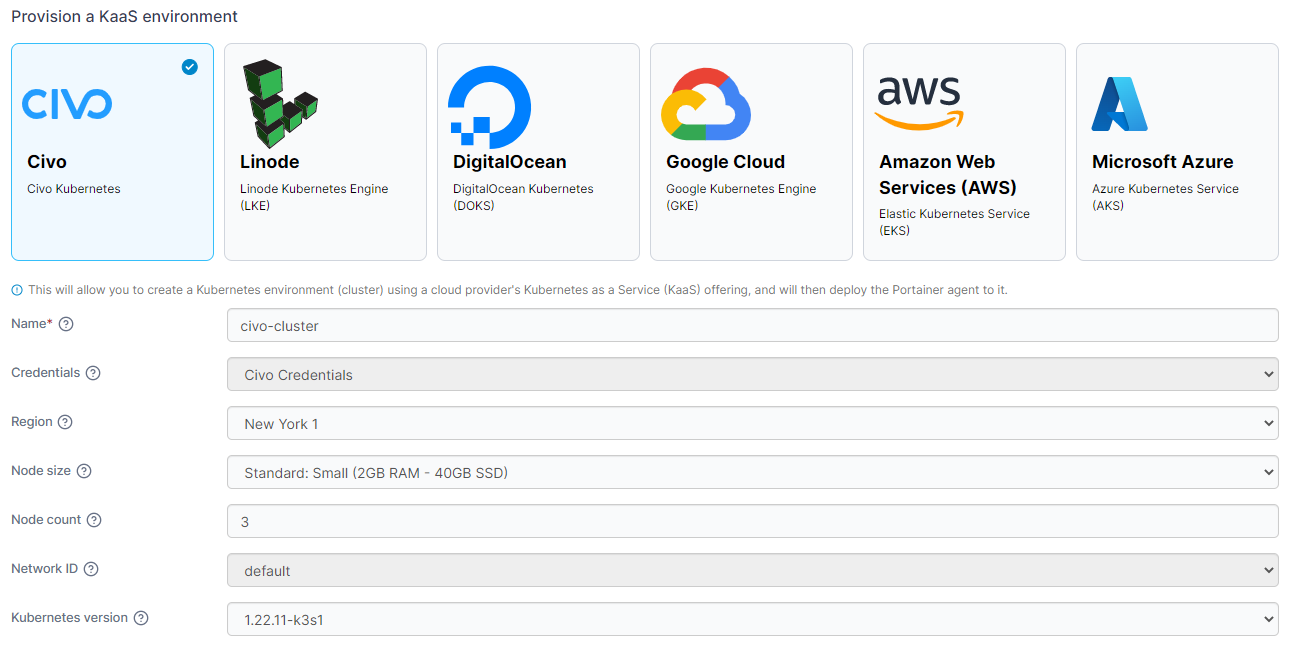Click the Network ID help icon

(x=90, y=568)
